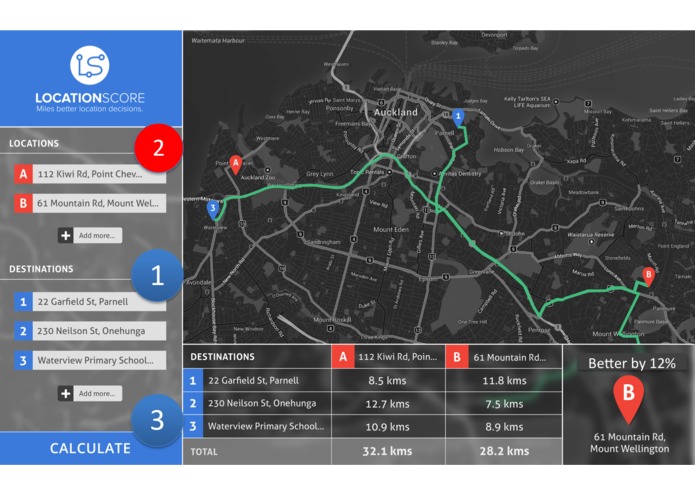
Task: Select the red B badge beside 61 Mountain Rd field
Action: [x=23, y=203]
